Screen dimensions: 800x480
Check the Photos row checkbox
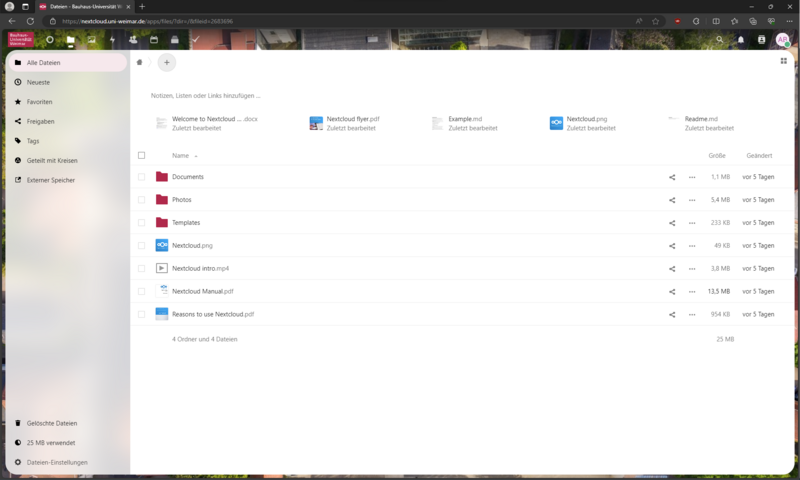pos(141,200)
